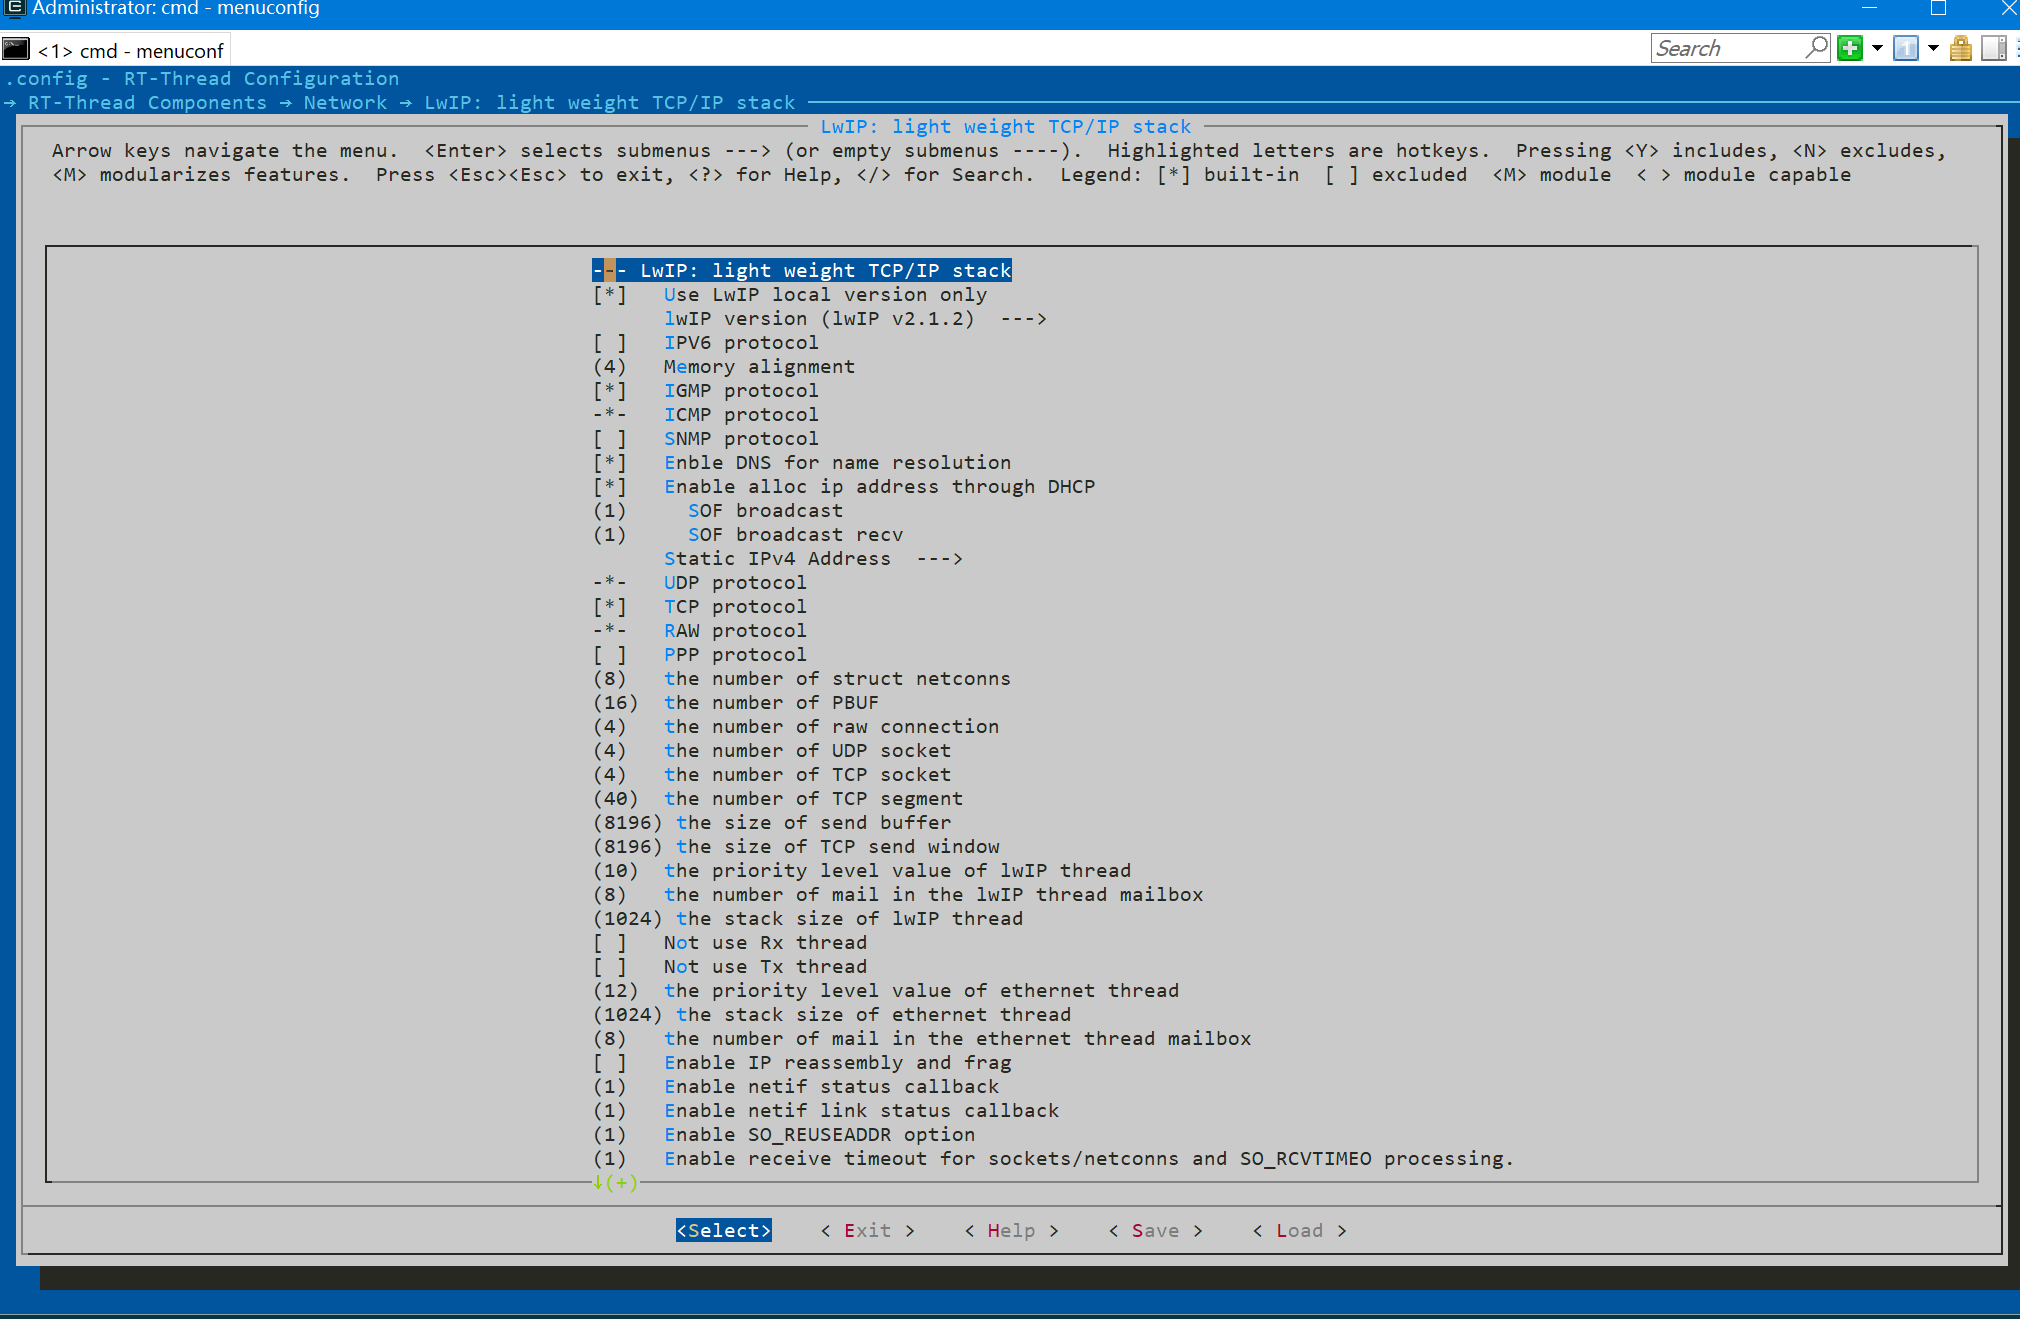Open dropdown arrow next to console number

[x=1933, y=48]
